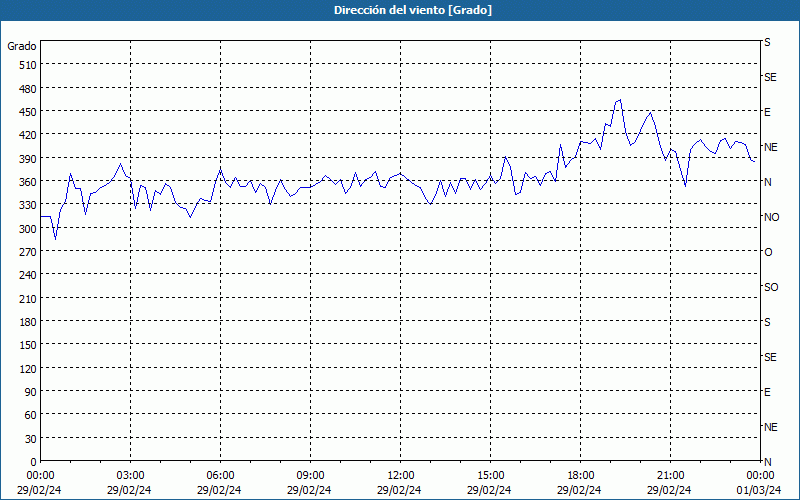Select the "O" compass label level with 270
The height and width of the screenshot is (500, 800).
click(x=768, y=252)
